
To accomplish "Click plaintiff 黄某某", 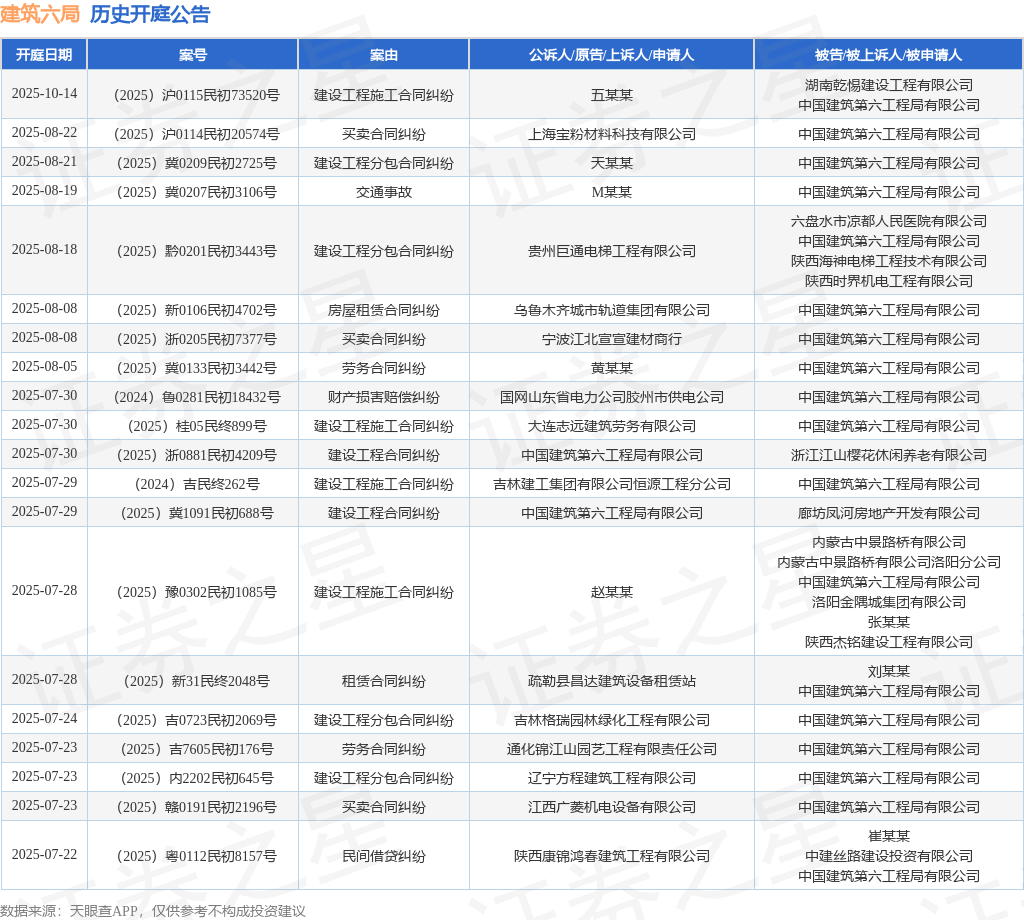I will pos(612,368).
